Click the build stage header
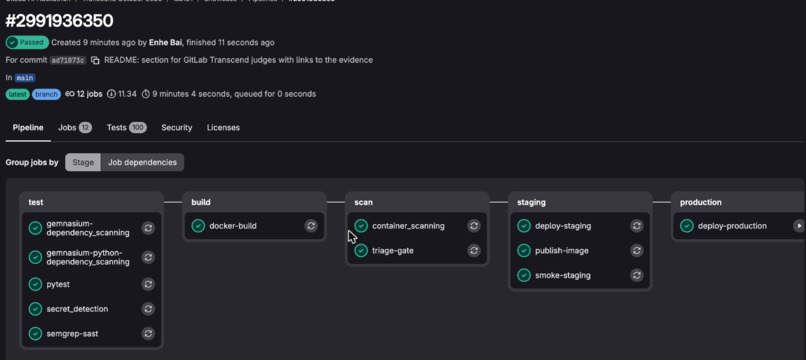The image size is (806, 360). coord(201,202)
